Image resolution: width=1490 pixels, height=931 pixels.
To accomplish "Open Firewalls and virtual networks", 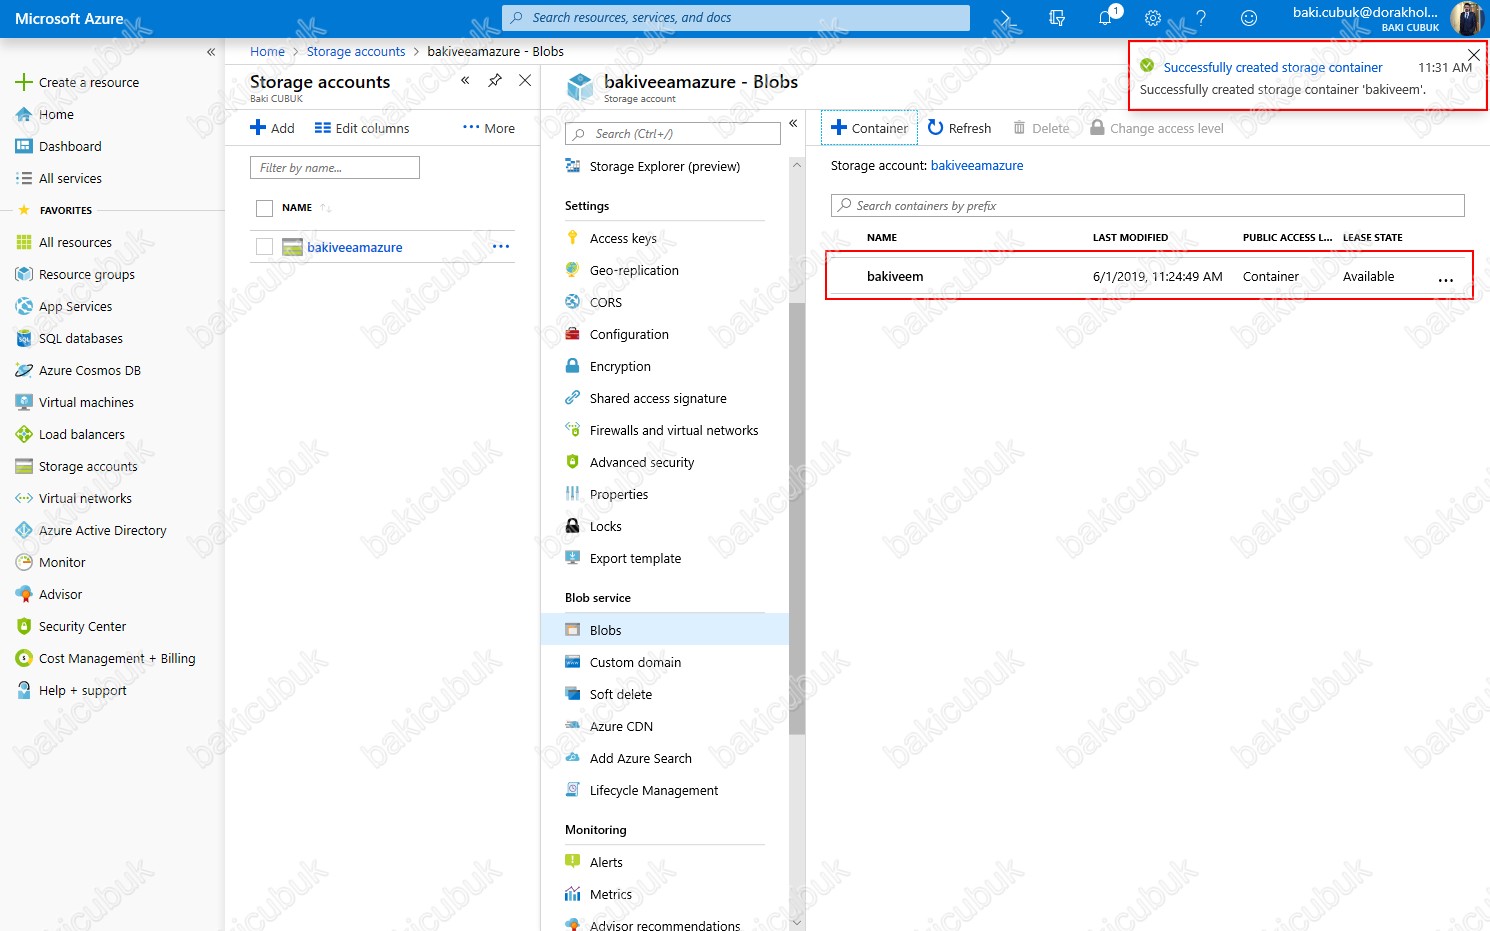I will 674,431.
